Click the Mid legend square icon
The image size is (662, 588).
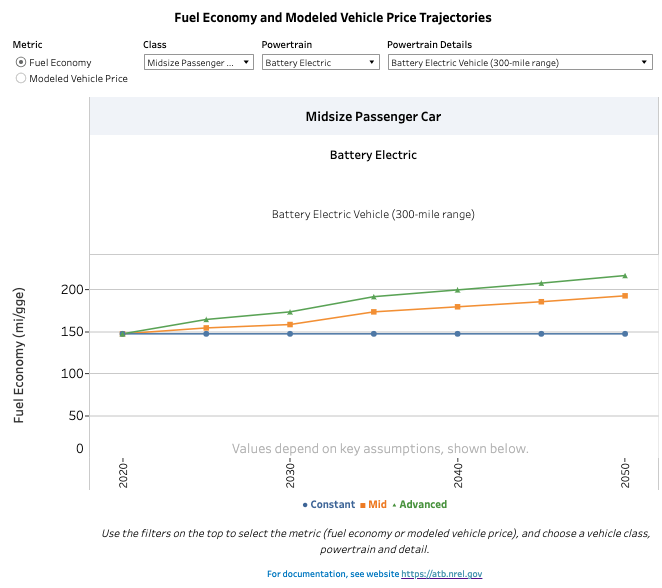coord(362,505)
